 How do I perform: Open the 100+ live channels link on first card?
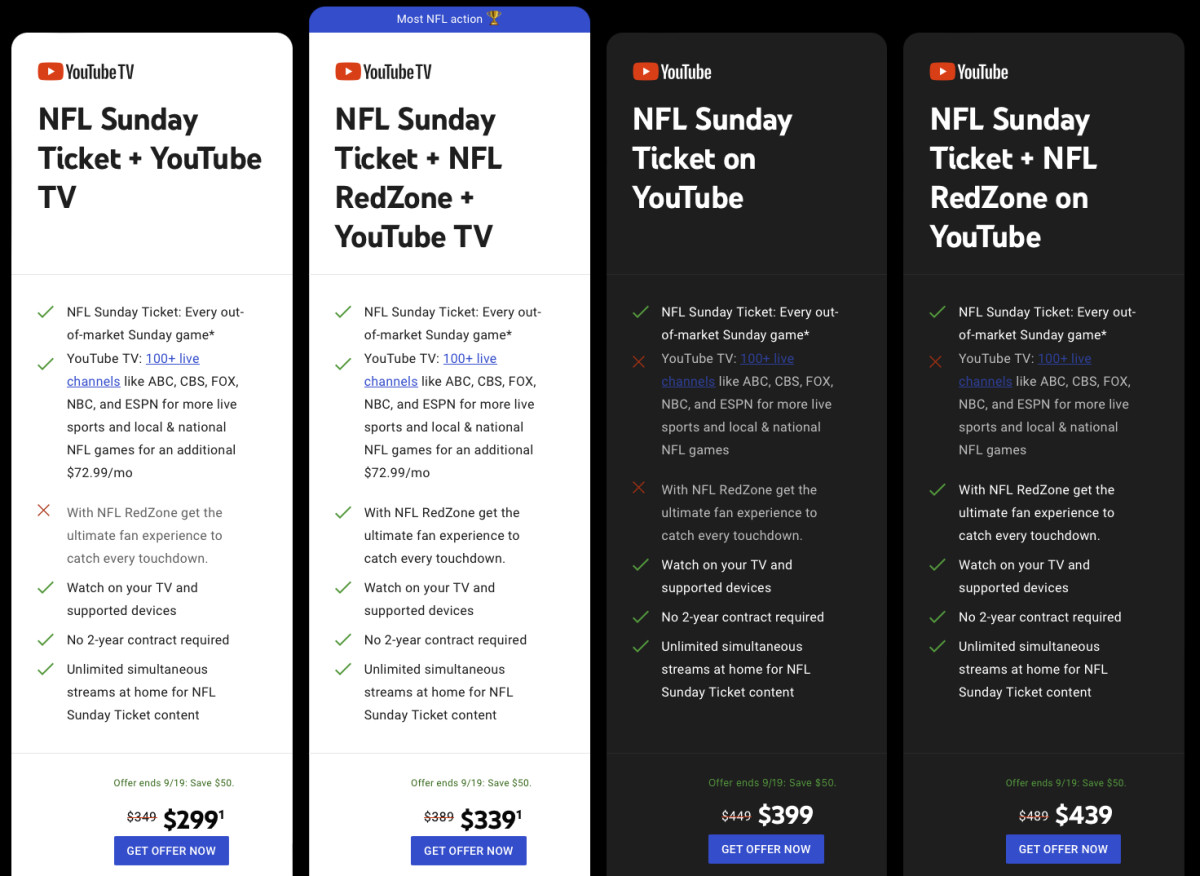(x=172, y=358)
